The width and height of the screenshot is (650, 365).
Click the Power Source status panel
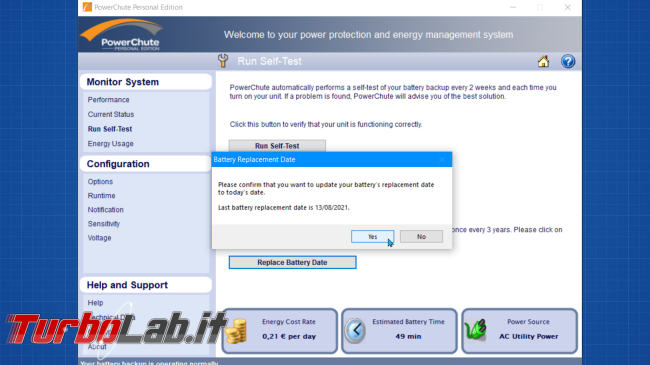tap(519, 331)
